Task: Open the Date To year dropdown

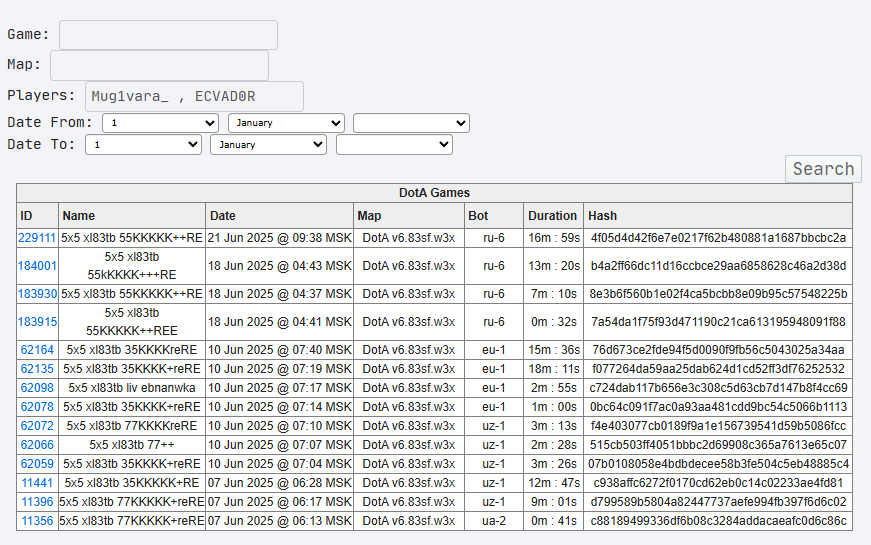Action: point(394,144)
